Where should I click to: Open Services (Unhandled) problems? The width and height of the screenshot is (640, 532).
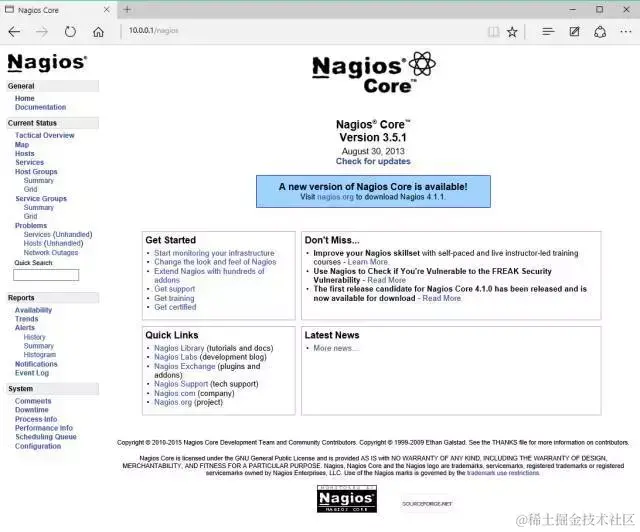click(58, 234)
